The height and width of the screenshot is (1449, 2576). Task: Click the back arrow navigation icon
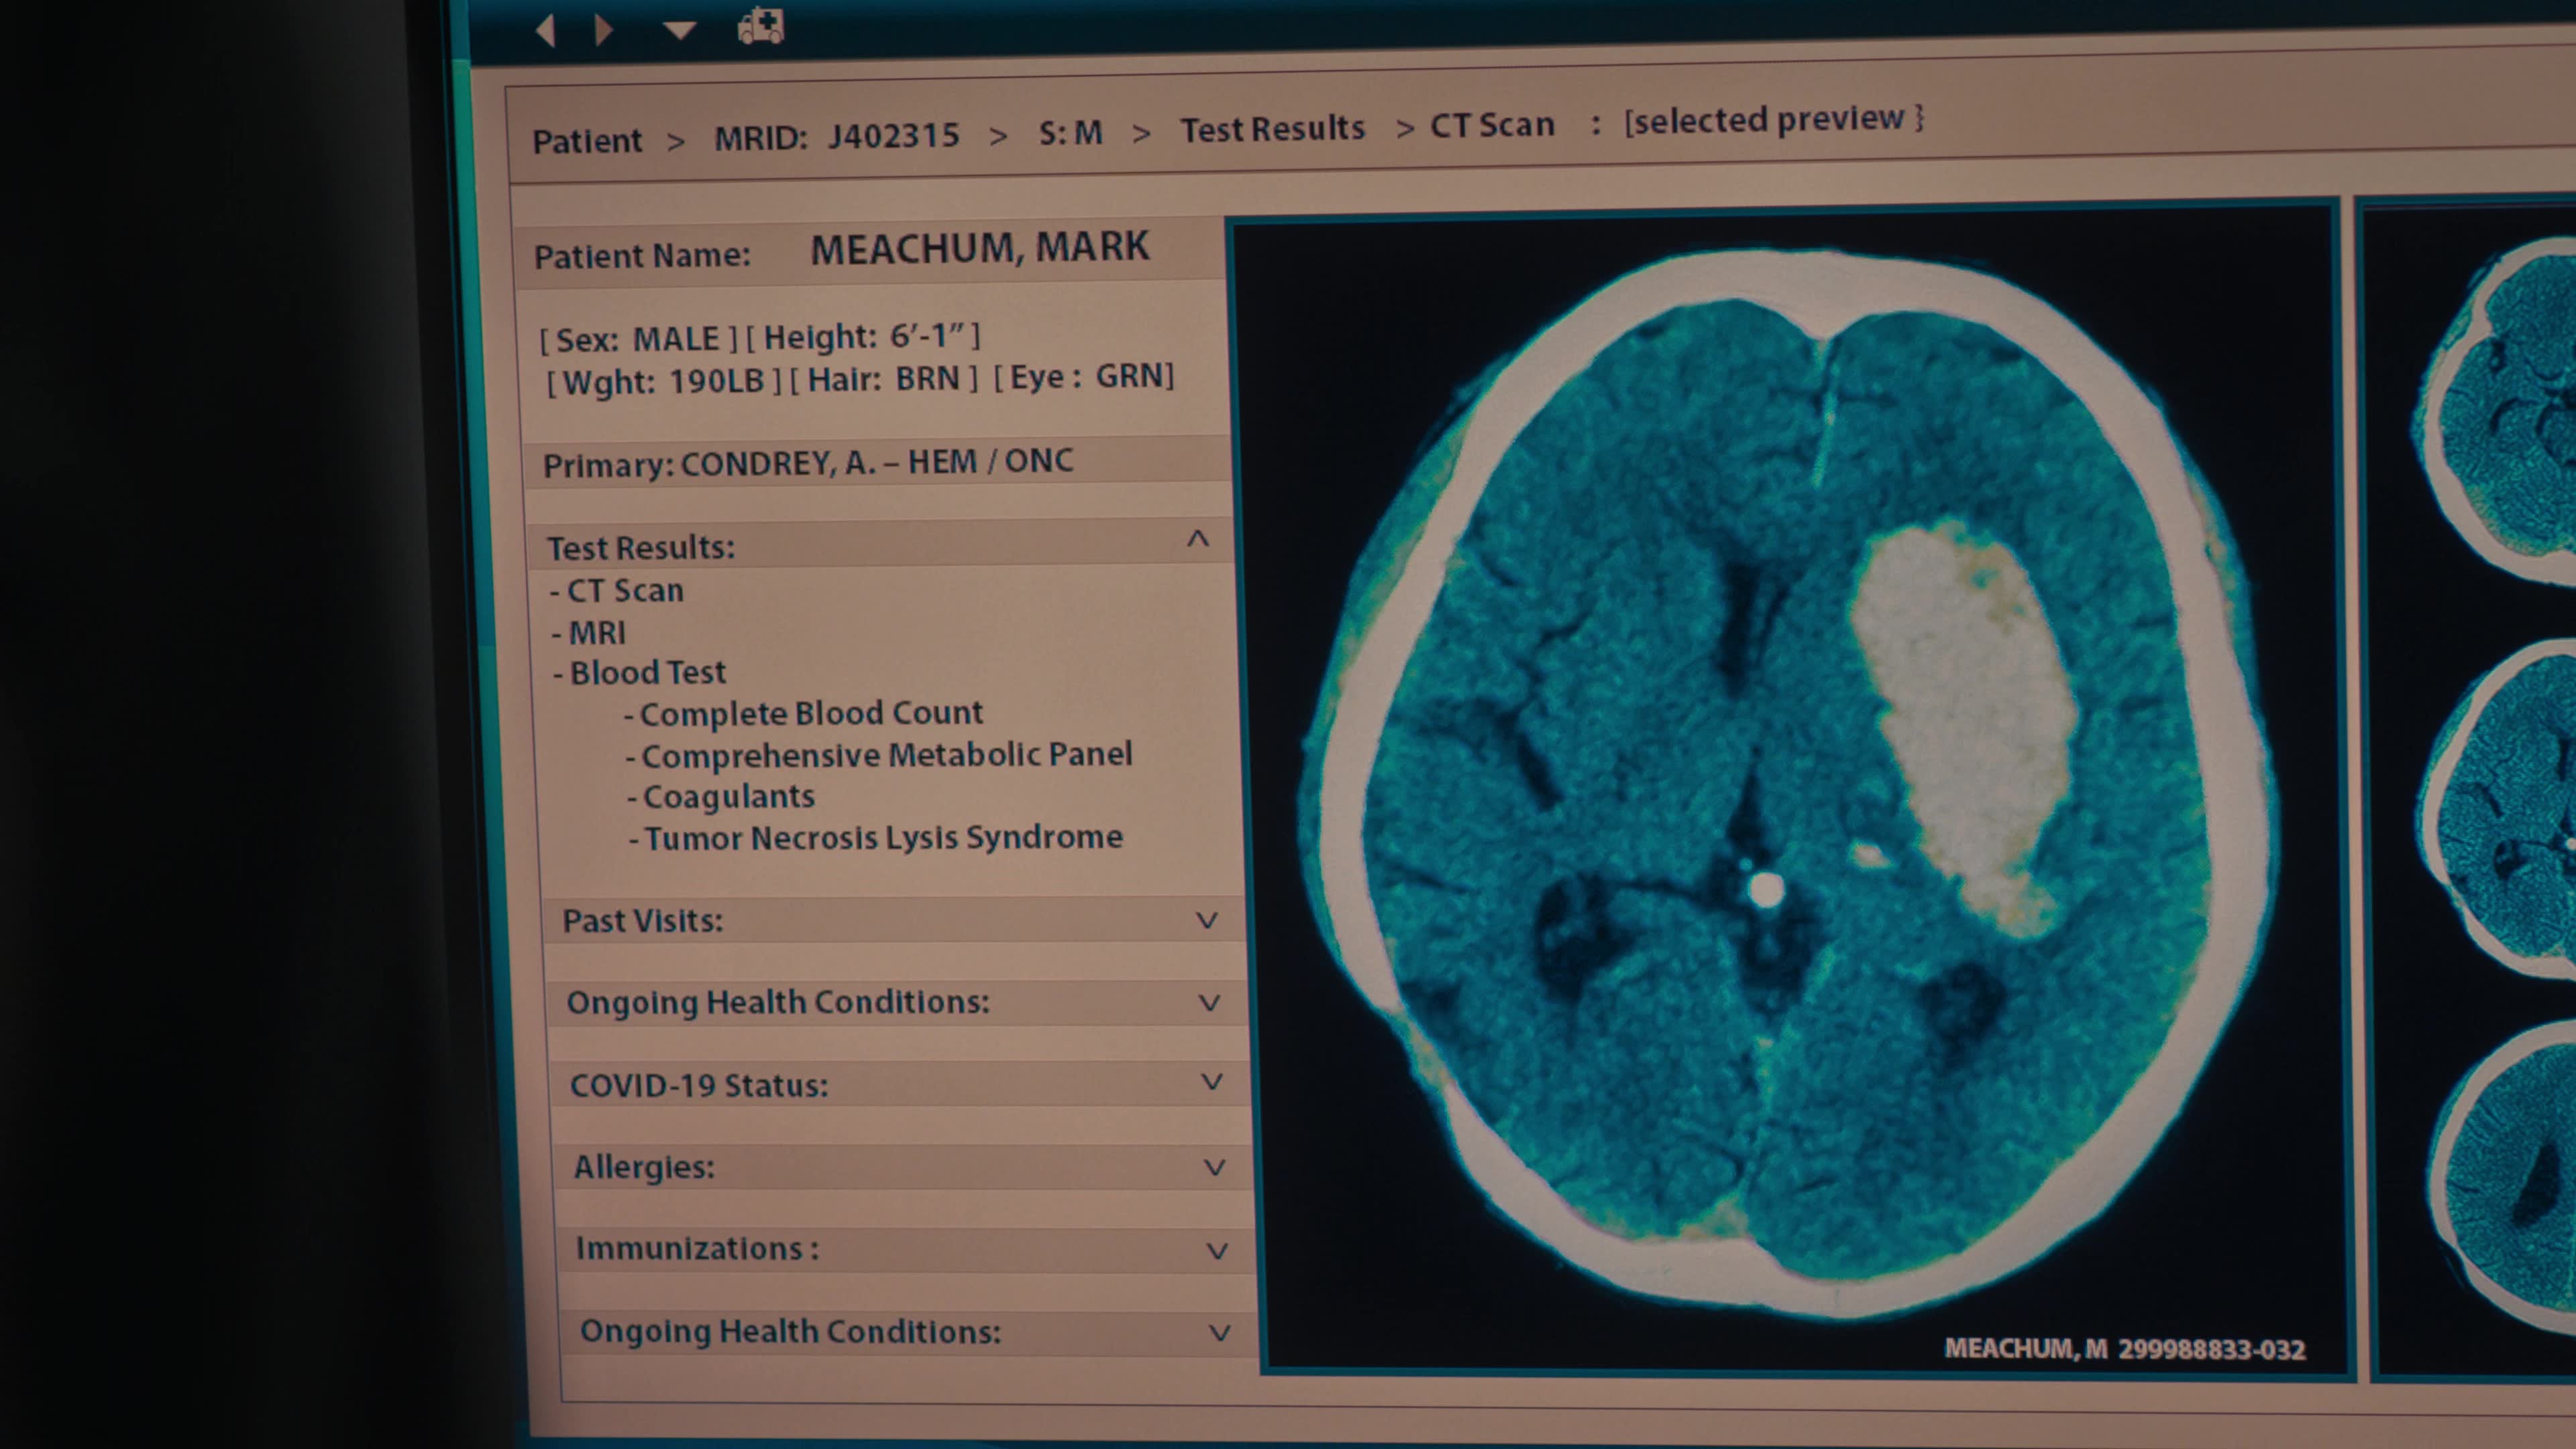click(546, 30)
